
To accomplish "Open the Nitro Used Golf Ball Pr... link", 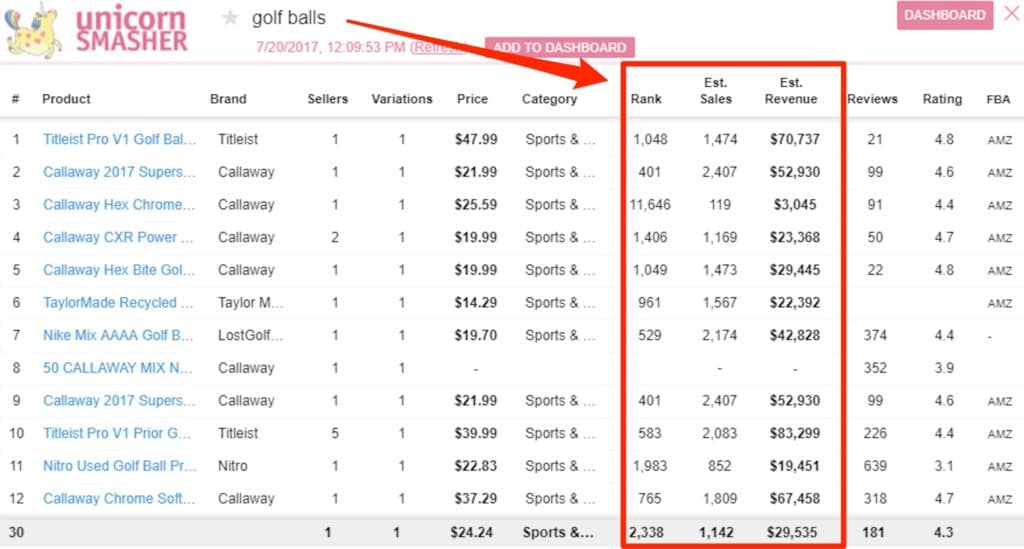I will pos(120,465).
